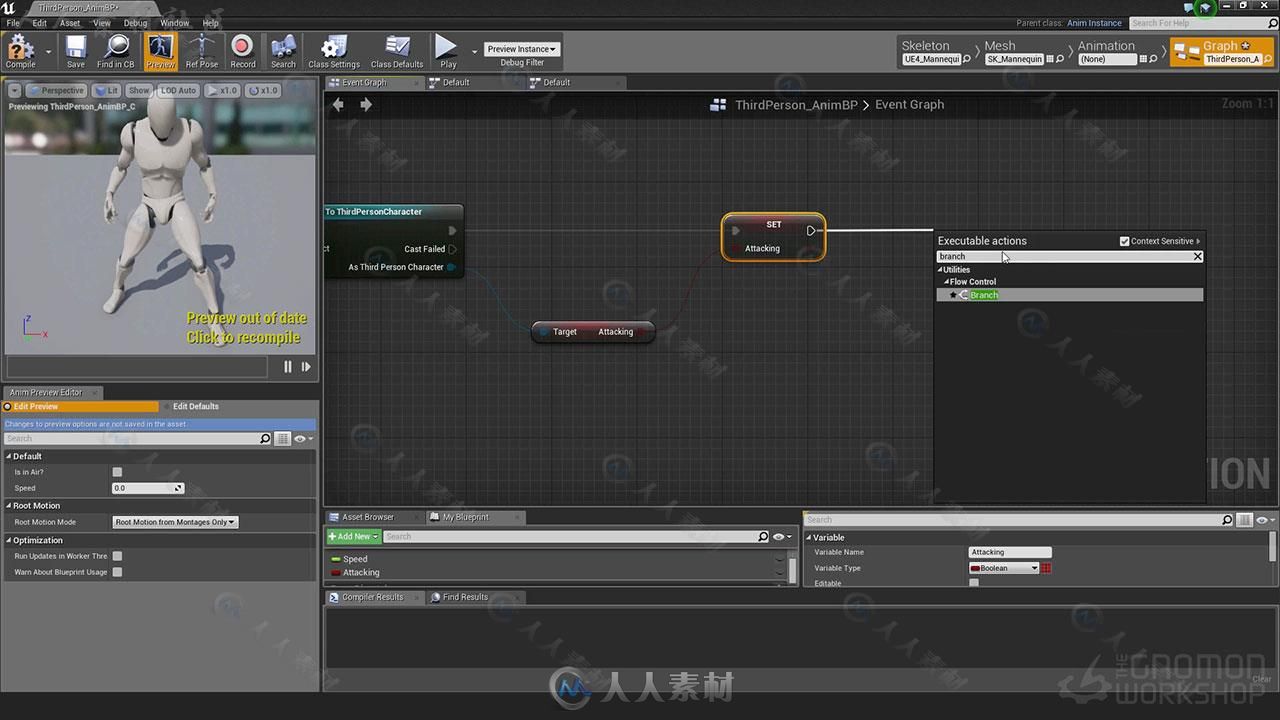Click Preview out of date recompile text
Image resolution: width=1280 pixels, height=720 pixels.
246,328
